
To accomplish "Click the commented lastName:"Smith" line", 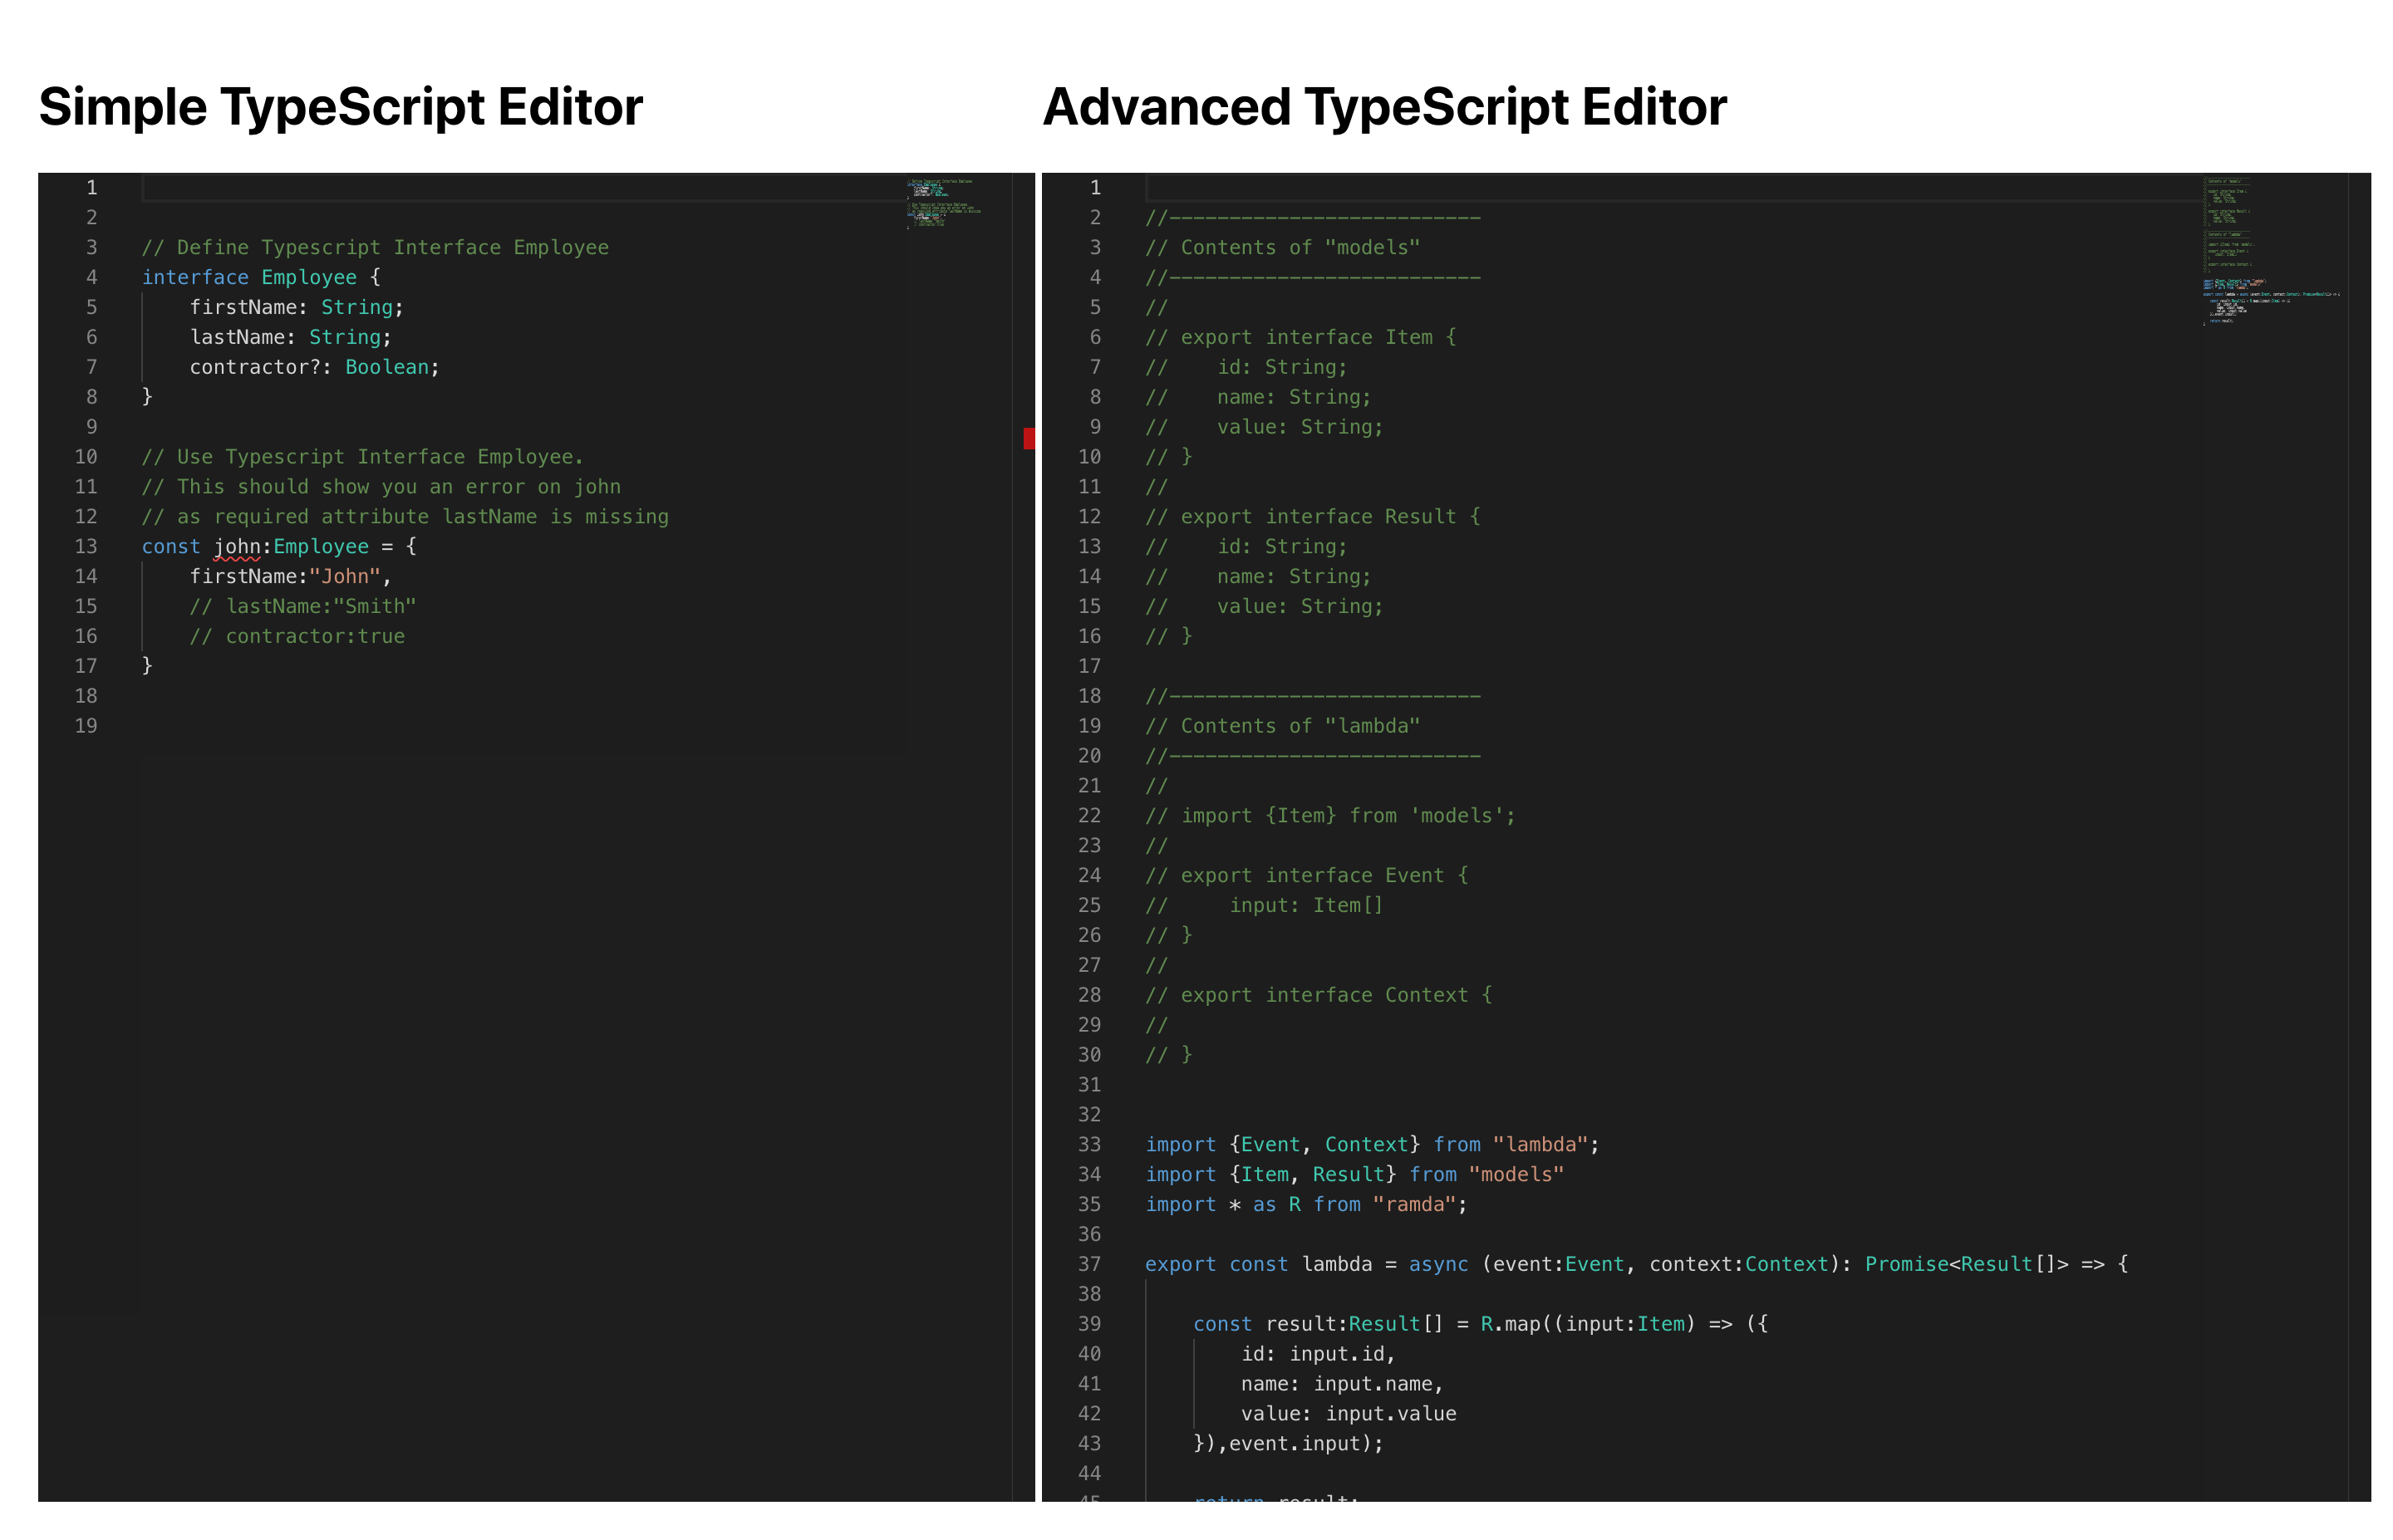I will tap(302, 607).
